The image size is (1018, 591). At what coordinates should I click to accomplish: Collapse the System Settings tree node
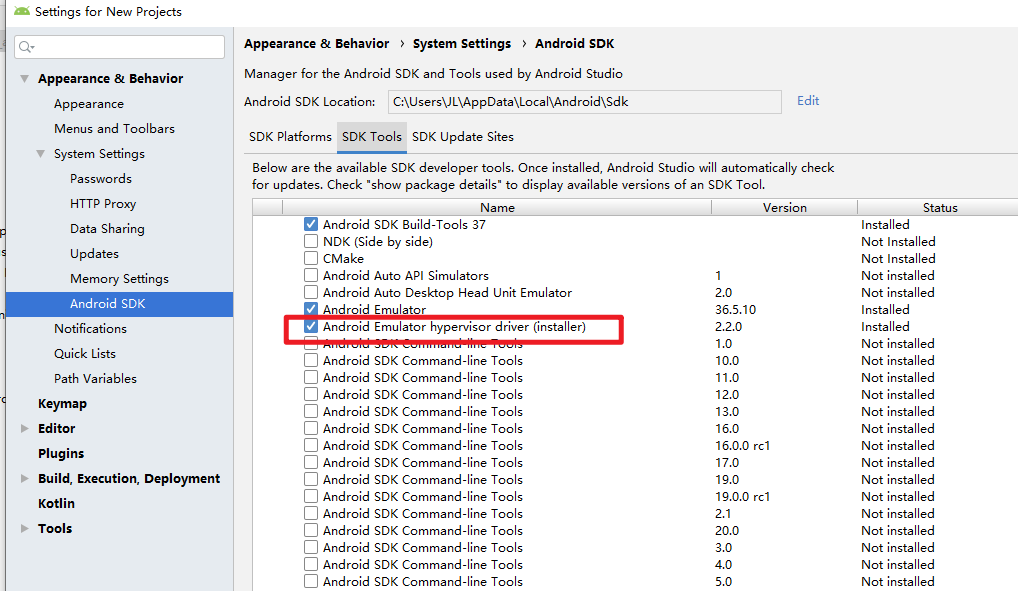pos(40,154)
